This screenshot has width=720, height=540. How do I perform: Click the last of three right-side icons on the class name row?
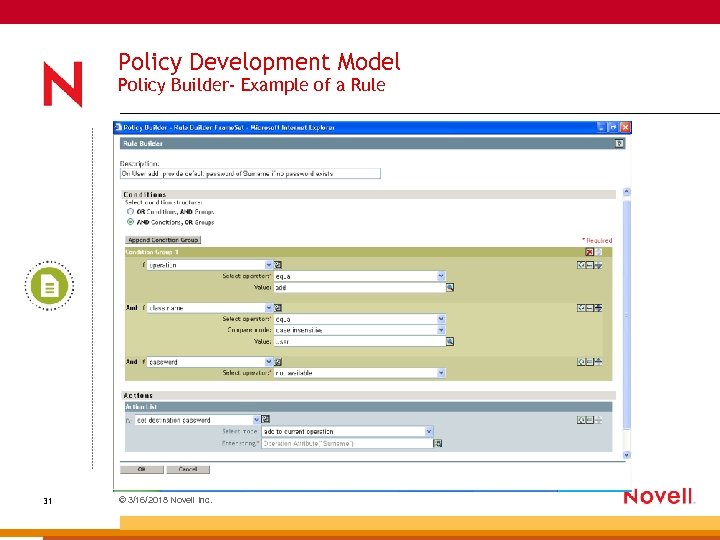[598, 308]
